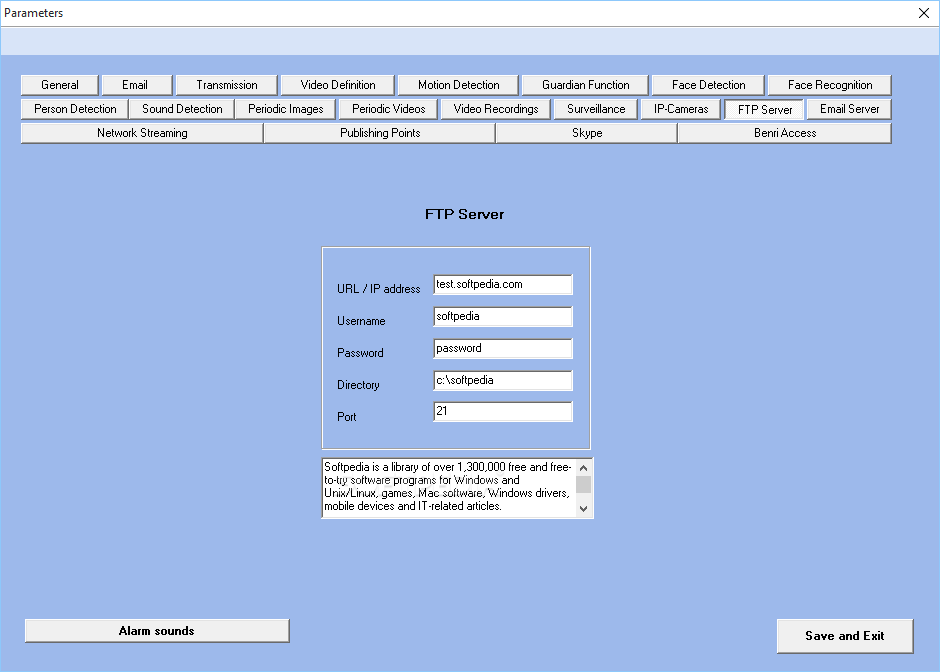940x672 pixels.
Task: Open Sound Detection tab
Action: pyautogui.click(x=182, y=109)
